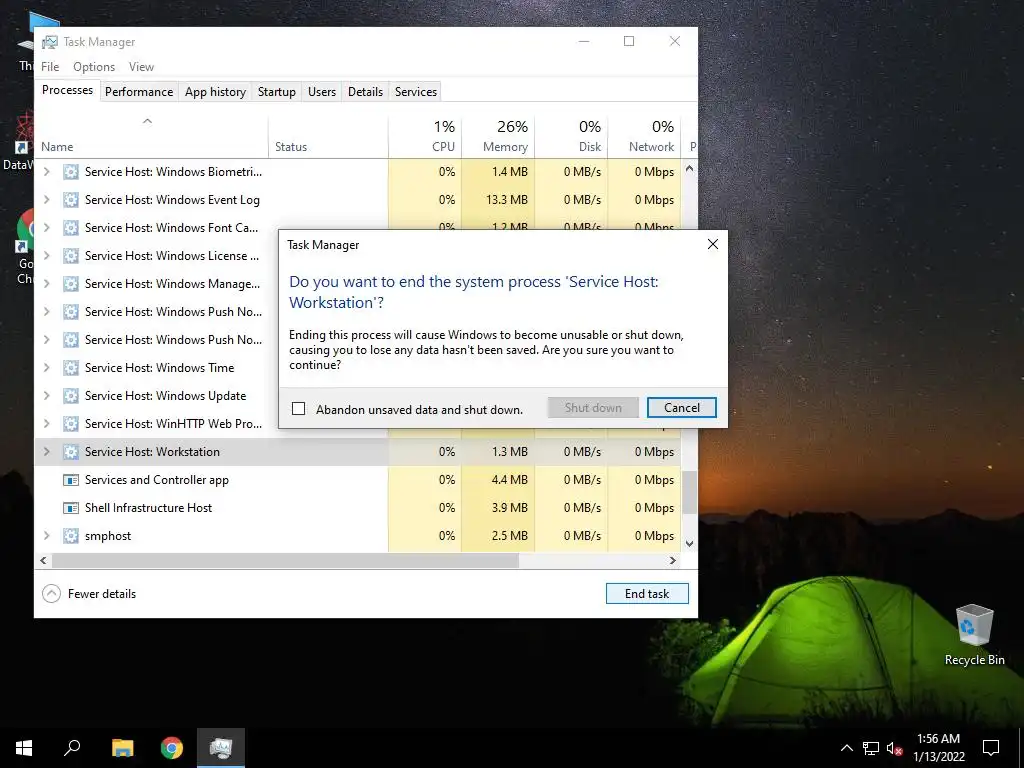
Task: Open the File menu
Action: pos(50,67)
